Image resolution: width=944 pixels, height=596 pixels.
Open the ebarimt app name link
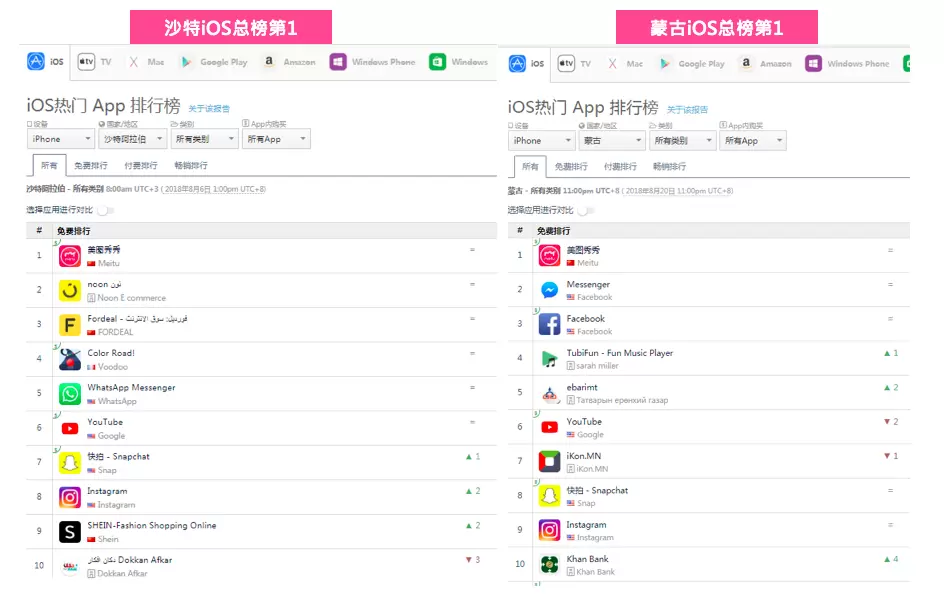pyautogui.click(x=584, y=388)
